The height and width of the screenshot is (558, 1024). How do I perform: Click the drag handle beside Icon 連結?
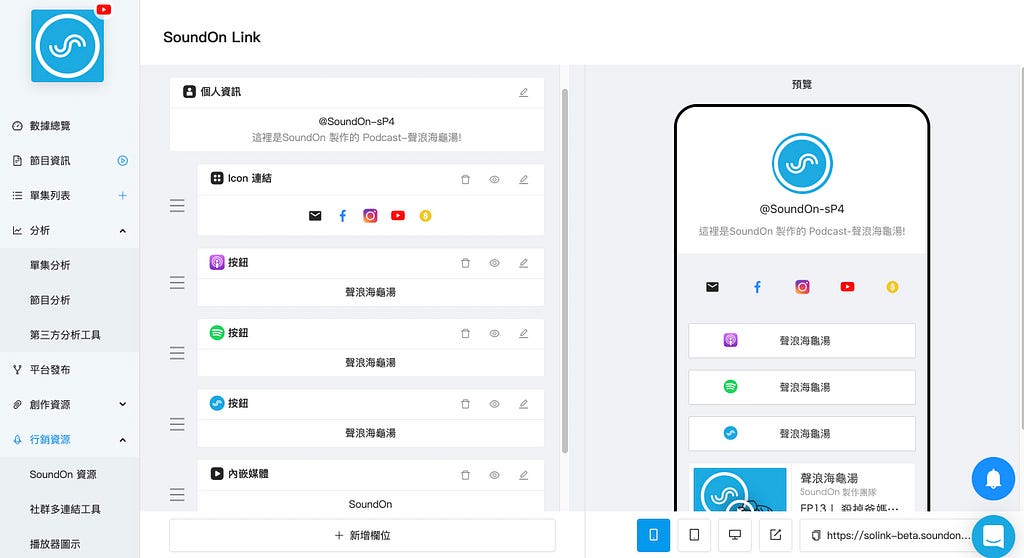[x=177, y=206]
